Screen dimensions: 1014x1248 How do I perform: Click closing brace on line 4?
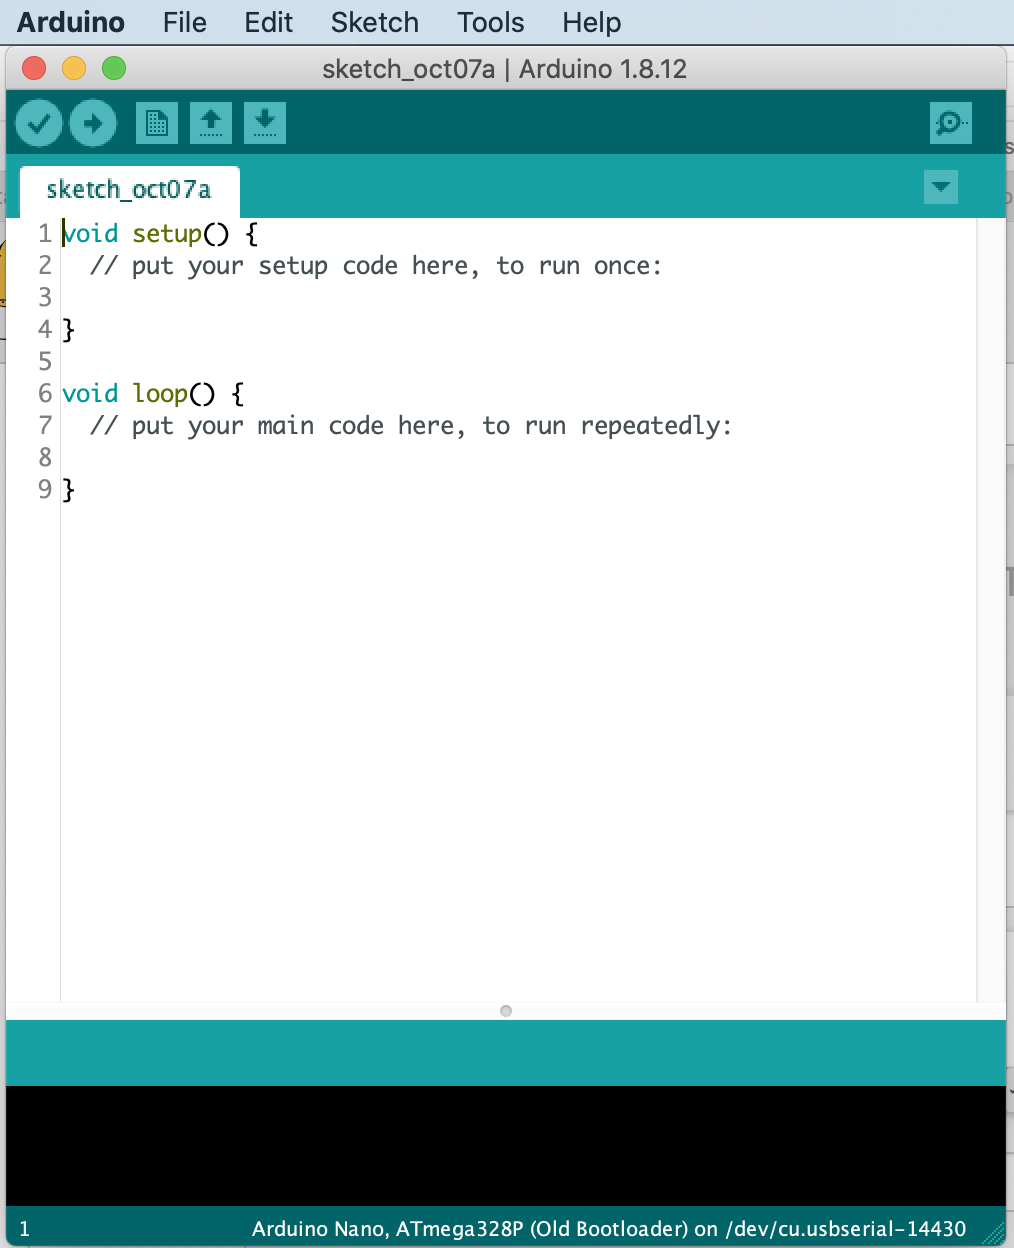tap(68, 330)
